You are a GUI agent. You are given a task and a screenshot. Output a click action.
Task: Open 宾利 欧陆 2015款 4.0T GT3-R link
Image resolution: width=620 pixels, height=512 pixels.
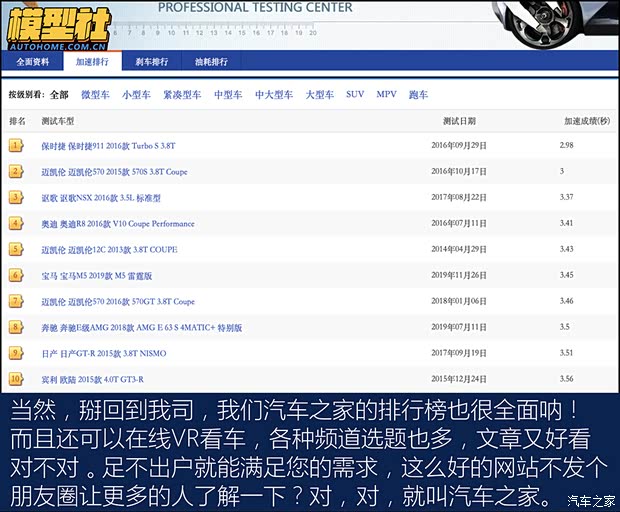(93, 380)
